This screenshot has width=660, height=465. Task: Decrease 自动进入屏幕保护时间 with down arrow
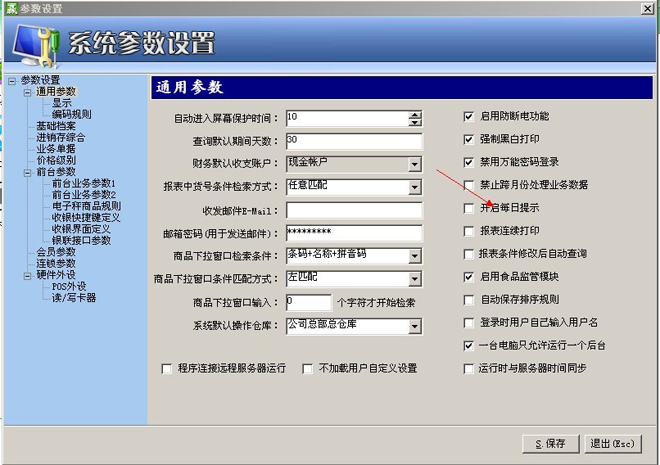pyautogui.click(x=415, y=122)
